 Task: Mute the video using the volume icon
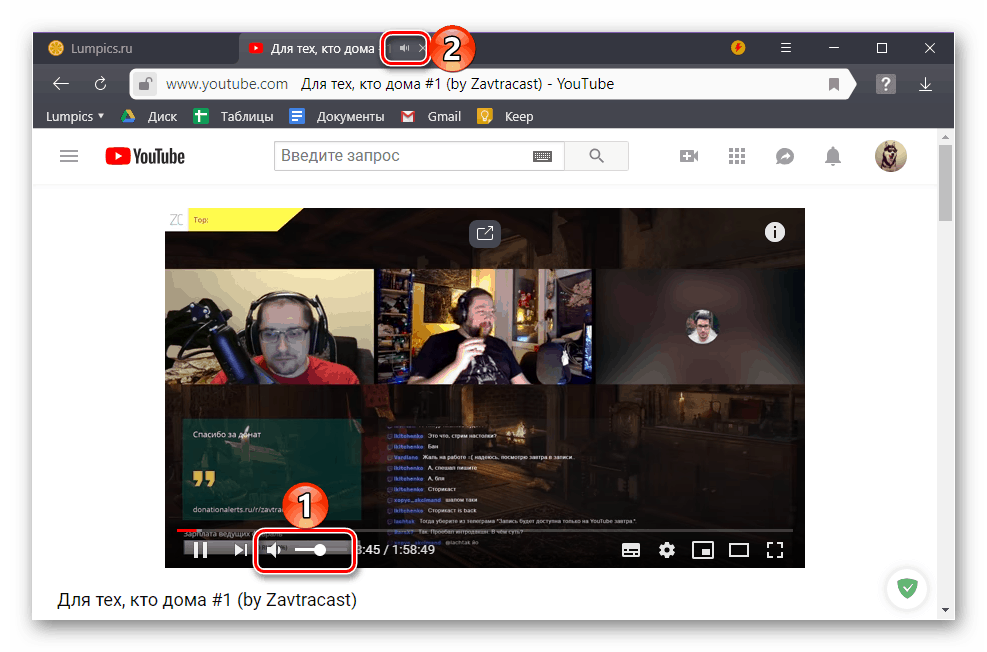tap(275, 549)
